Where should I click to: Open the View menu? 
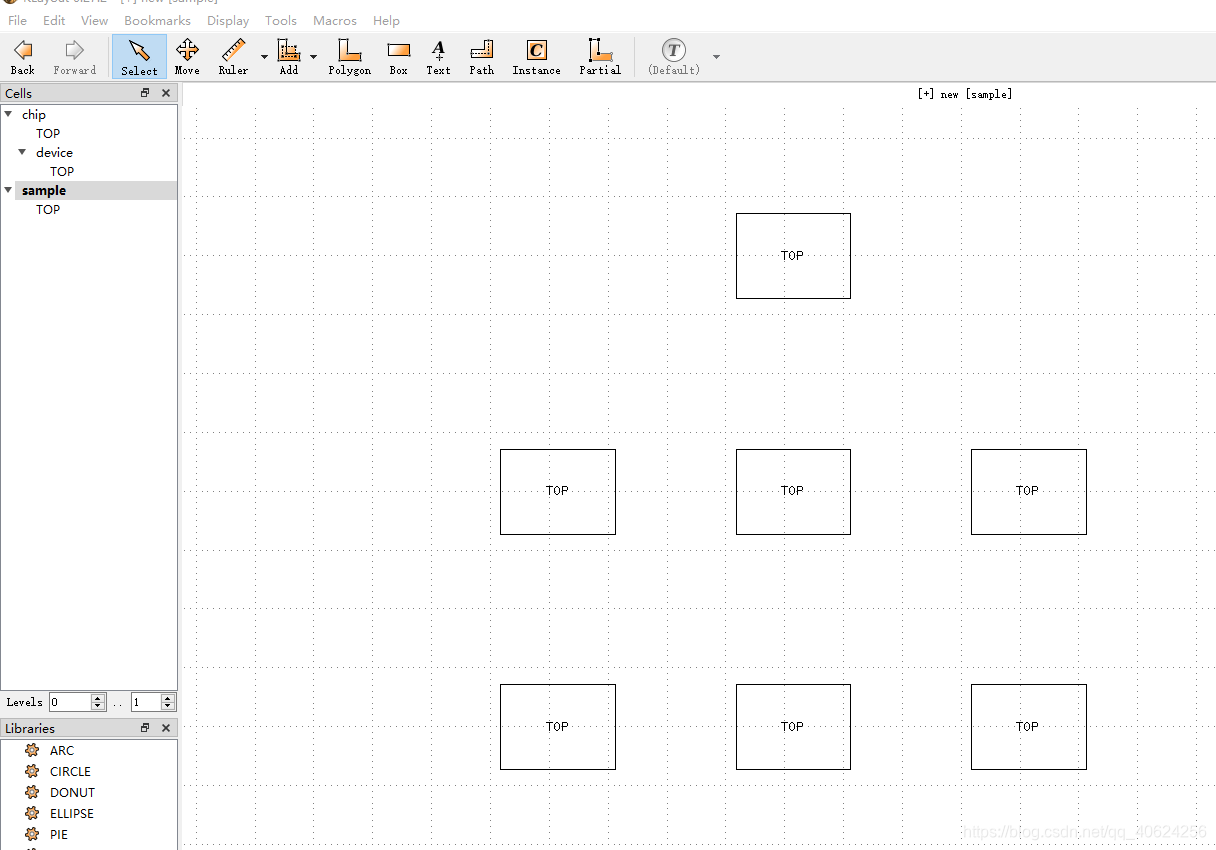[94, 20]
